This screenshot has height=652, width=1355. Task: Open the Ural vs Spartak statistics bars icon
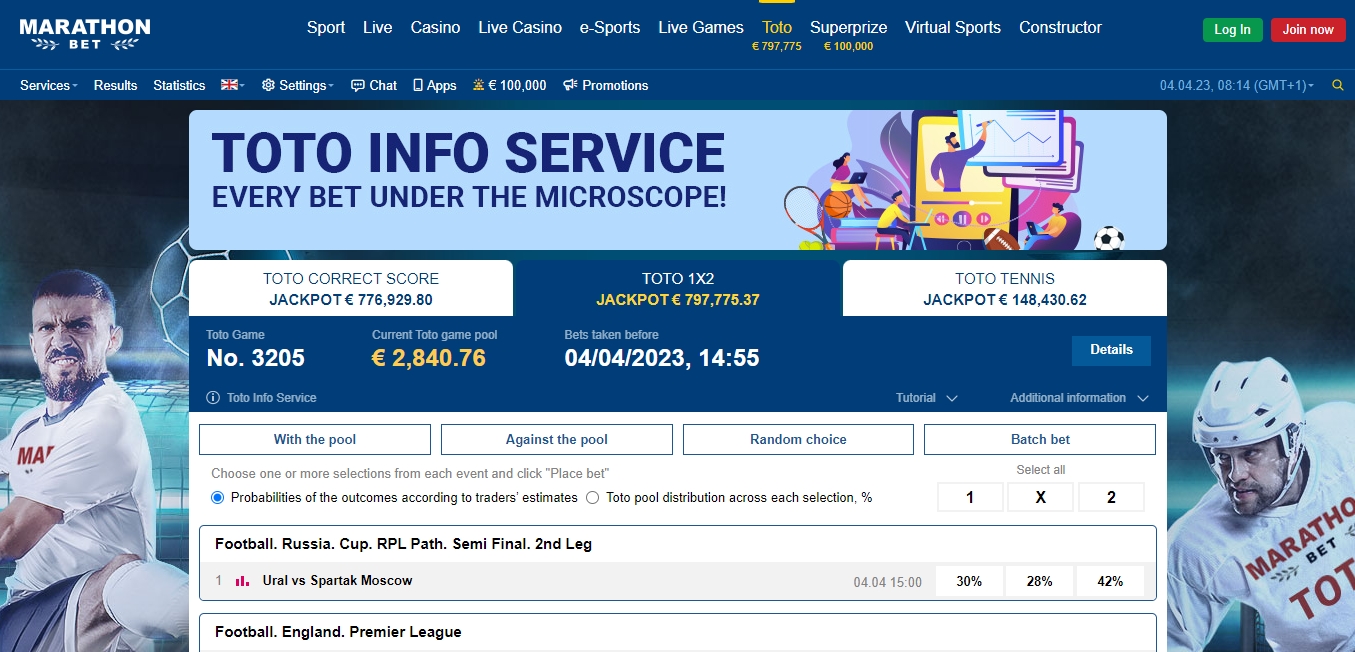pyautogui.click(x=242, y=580)
